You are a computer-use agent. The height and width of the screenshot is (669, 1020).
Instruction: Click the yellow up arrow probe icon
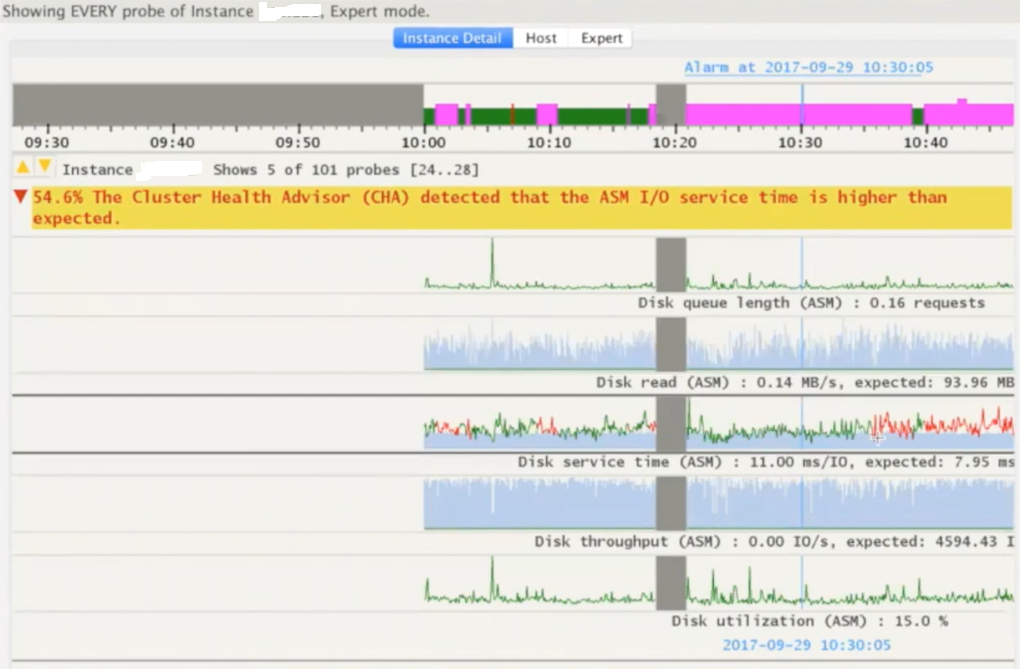tap(24, 167)
